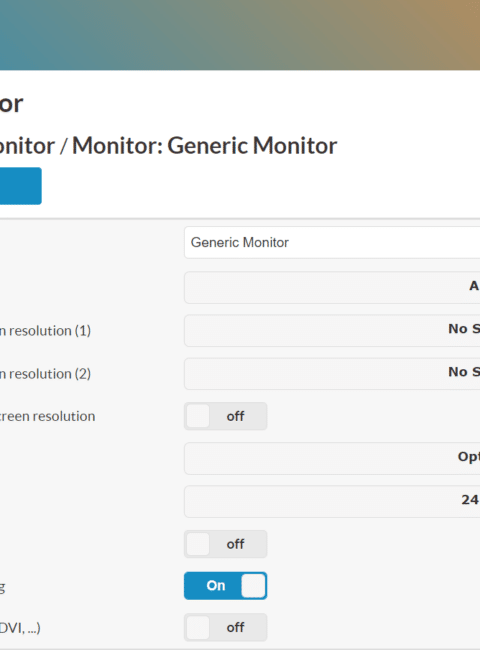Turn off the blue On toggle
The image size is (480, 650).
tap(225, 586)
